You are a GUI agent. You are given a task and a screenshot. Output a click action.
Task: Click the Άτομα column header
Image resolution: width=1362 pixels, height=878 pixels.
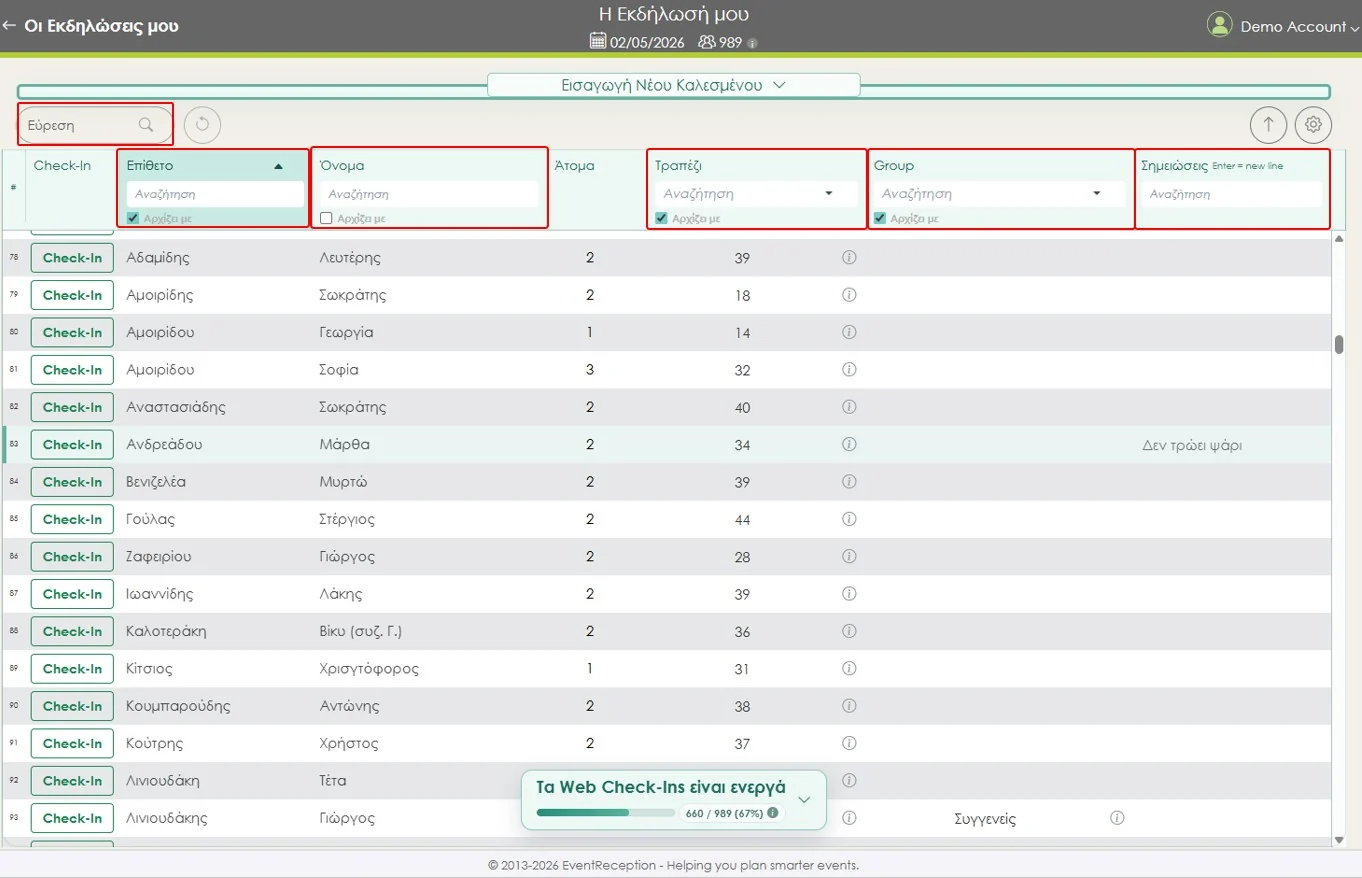[x=574, y=166]
